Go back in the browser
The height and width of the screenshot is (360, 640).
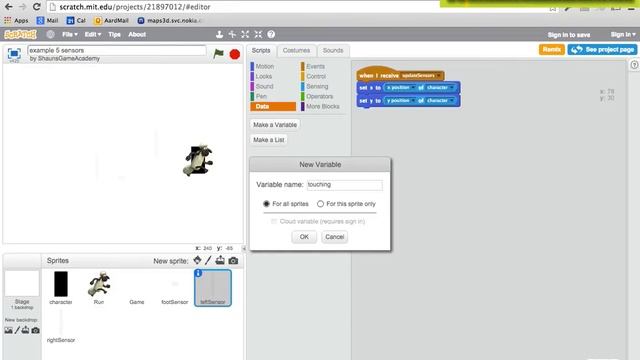pos(9,7)
